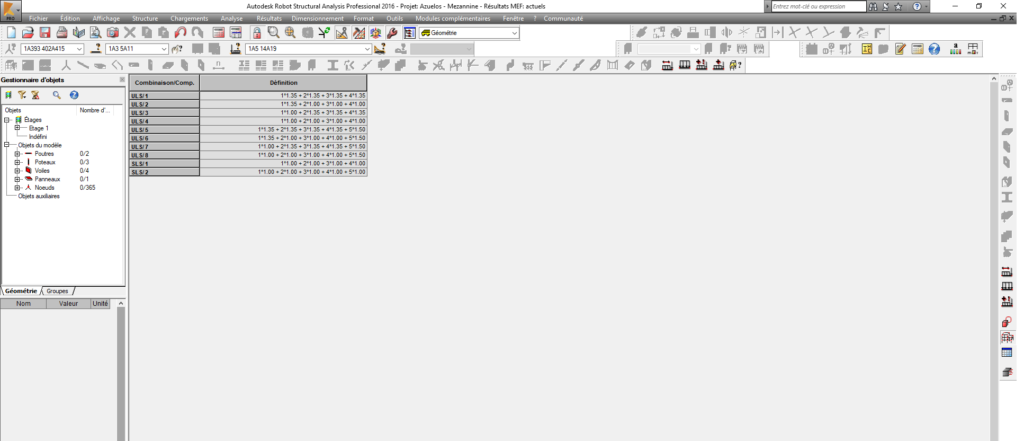Open the Géométrie layout dropdown
This screenshot has height=441, width=1024.
click(x=469, y=33)
